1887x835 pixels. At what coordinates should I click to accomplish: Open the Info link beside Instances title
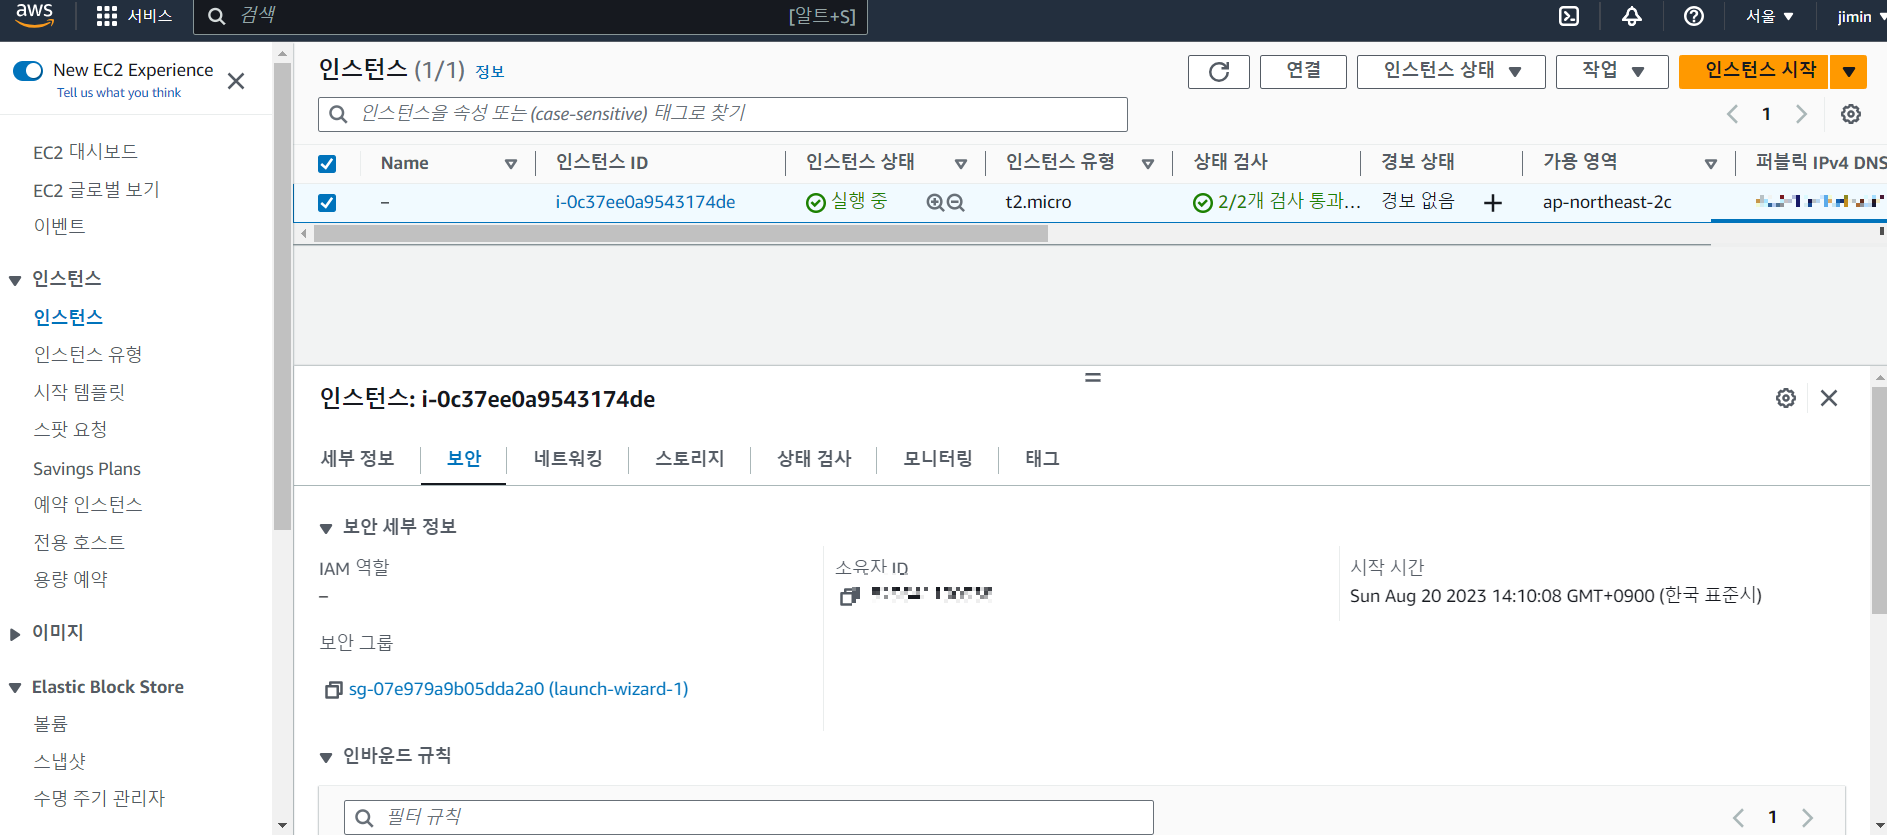click(x=489, y=72)
